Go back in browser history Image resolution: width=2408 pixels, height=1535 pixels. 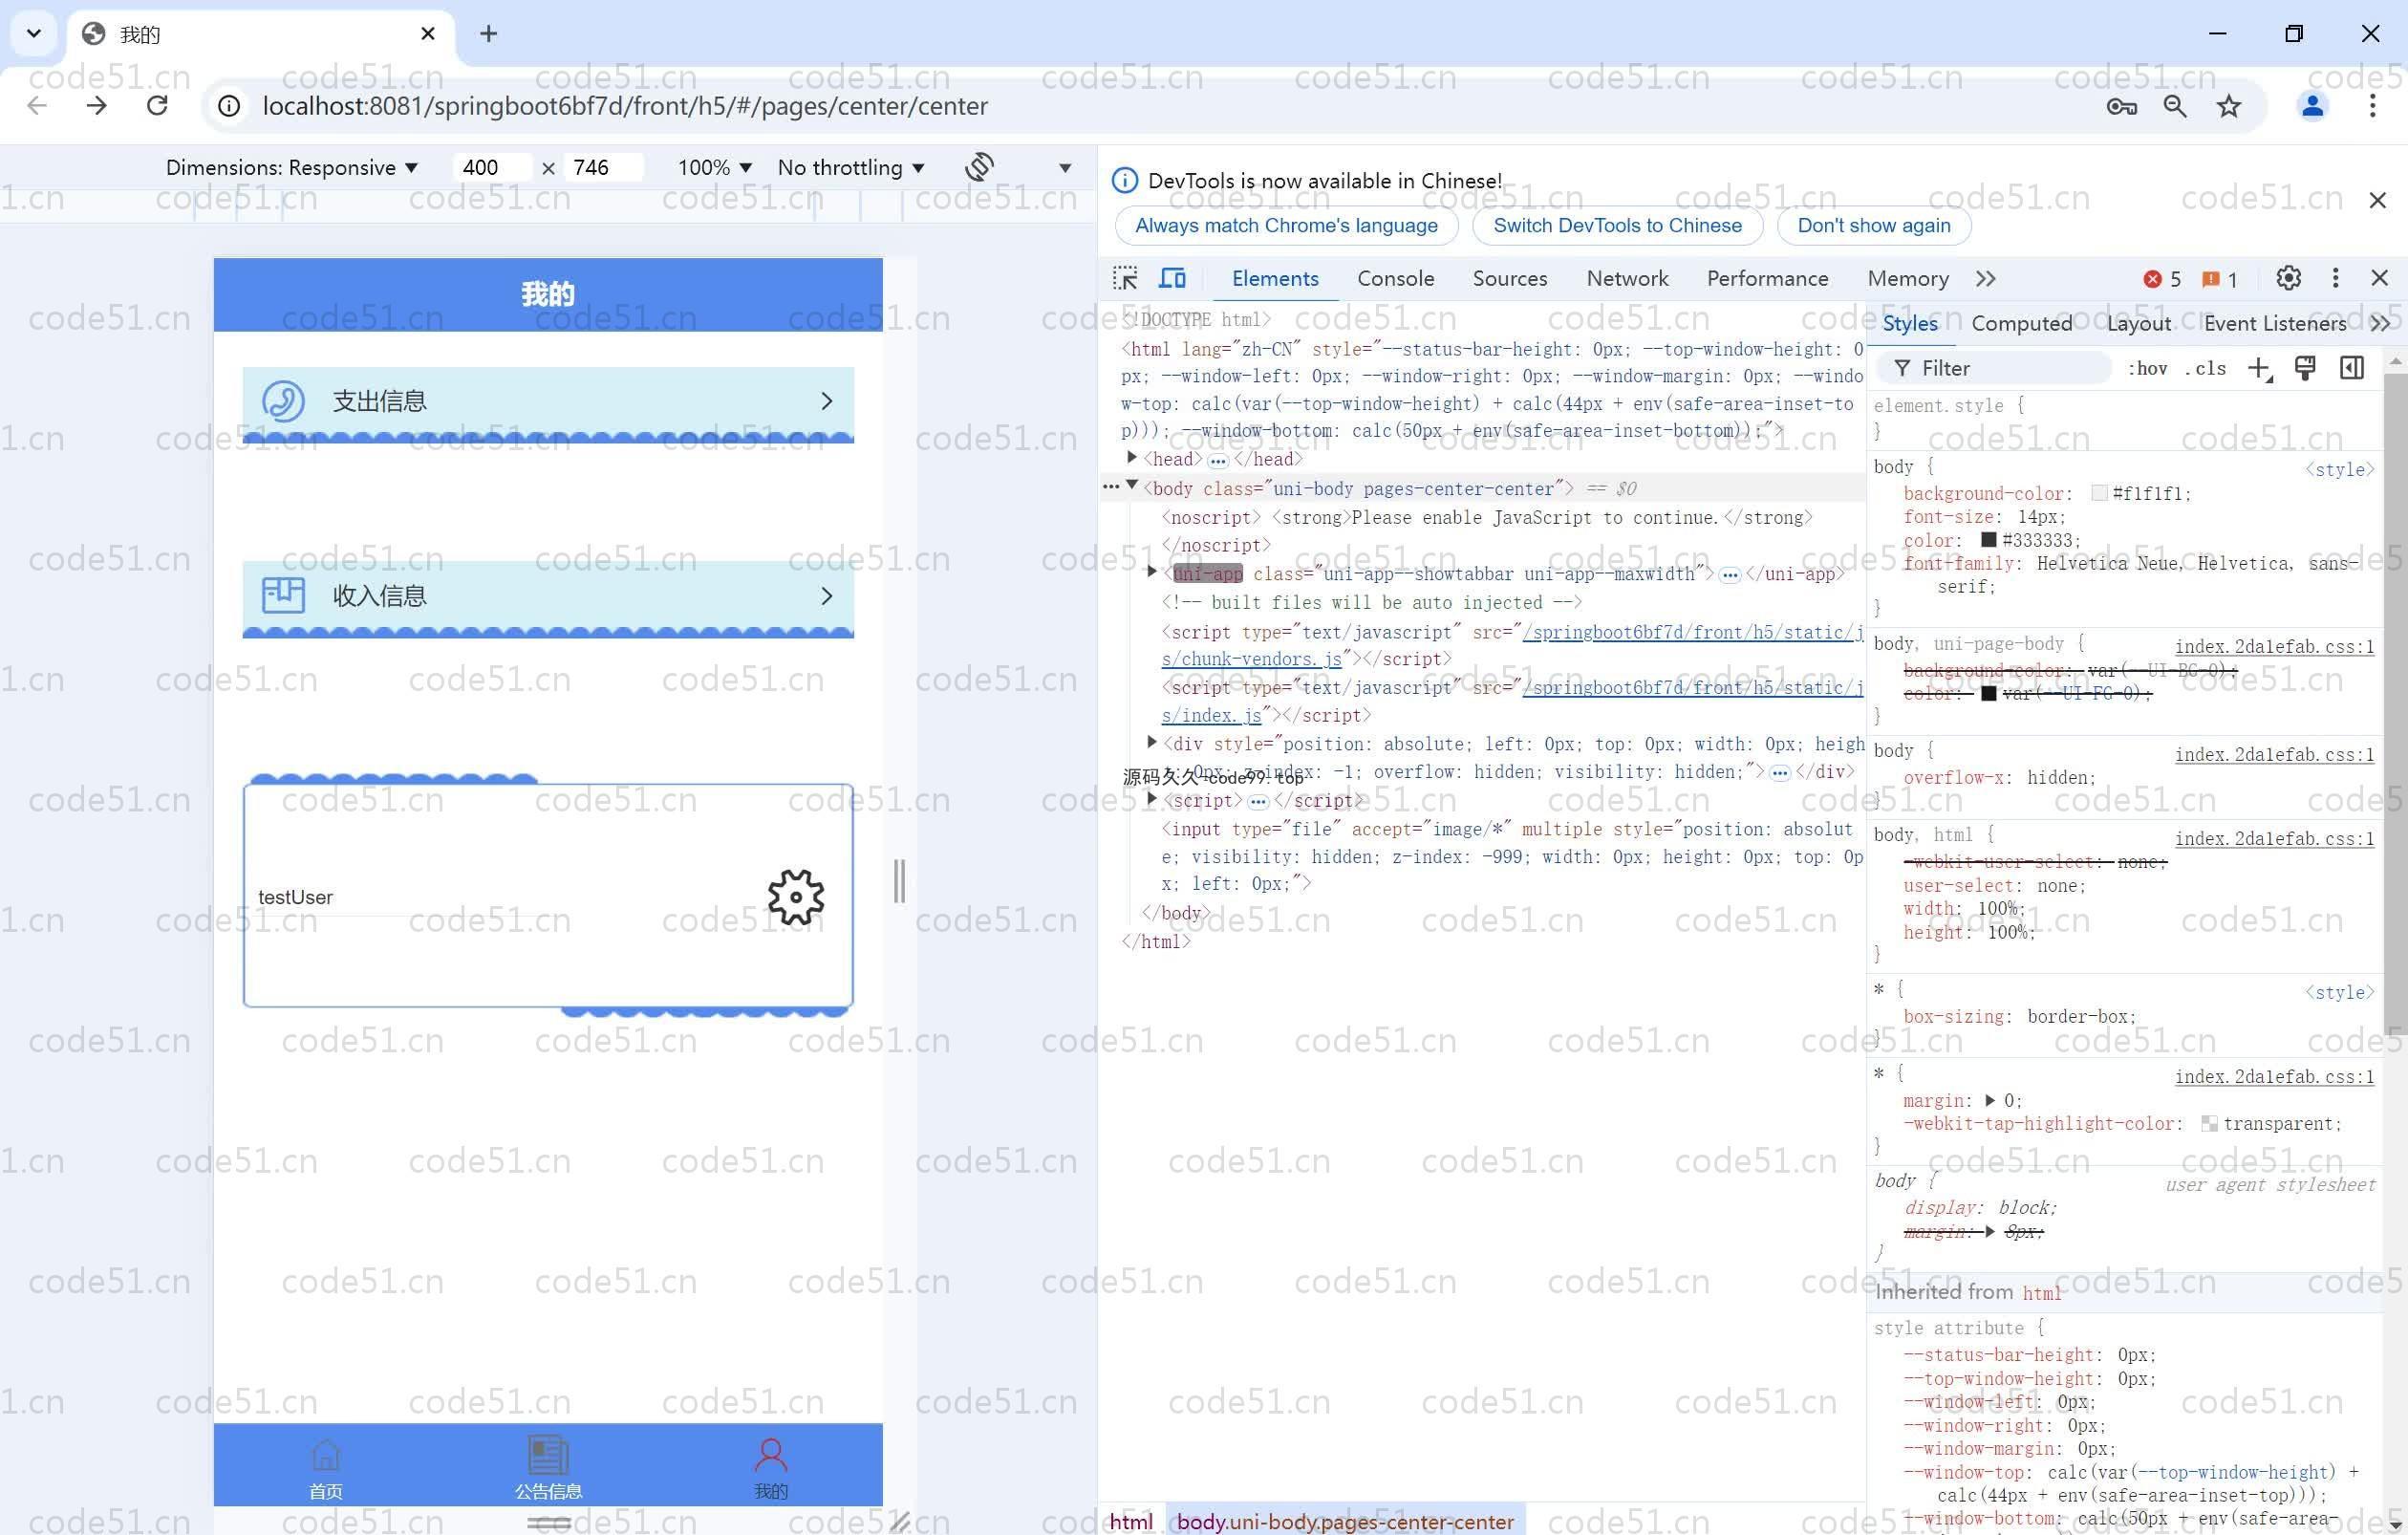click(37, 105)
